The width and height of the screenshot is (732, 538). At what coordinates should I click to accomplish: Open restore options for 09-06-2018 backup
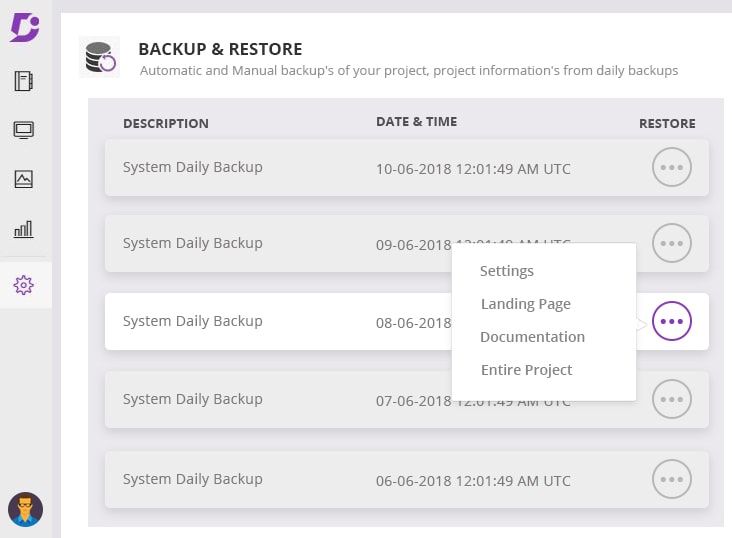(x=672, y=243)
